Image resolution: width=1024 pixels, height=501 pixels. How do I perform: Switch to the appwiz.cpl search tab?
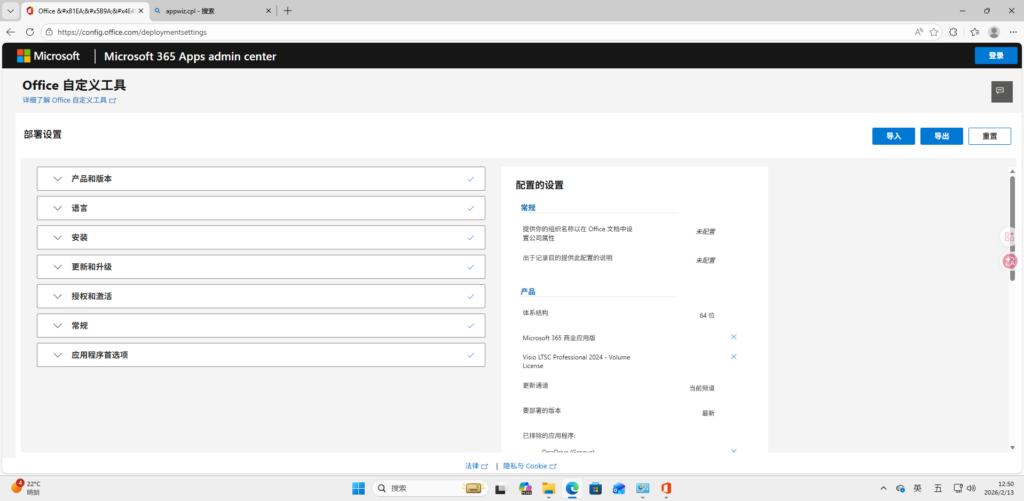(205, 10)
